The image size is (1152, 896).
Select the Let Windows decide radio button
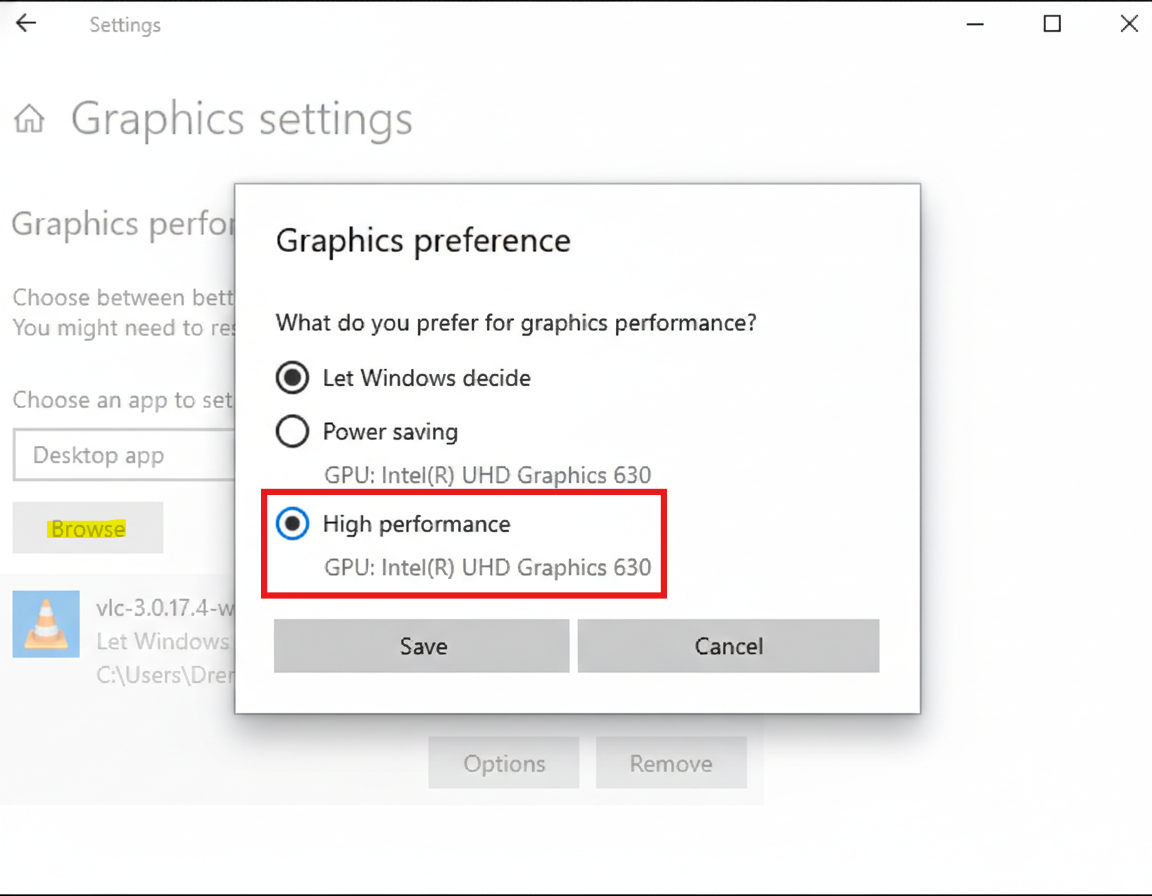292,378
